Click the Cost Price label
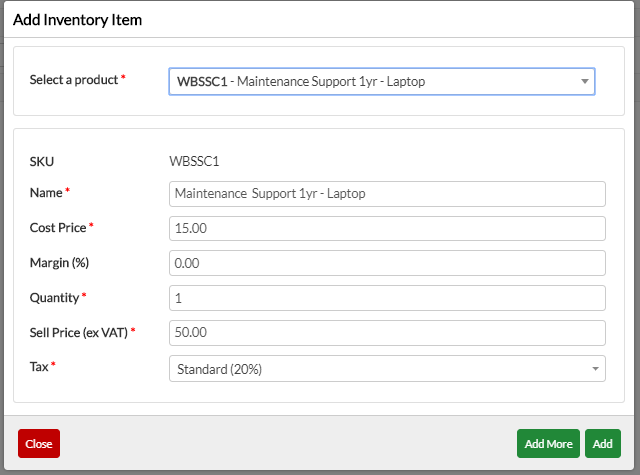 (58, 228)
